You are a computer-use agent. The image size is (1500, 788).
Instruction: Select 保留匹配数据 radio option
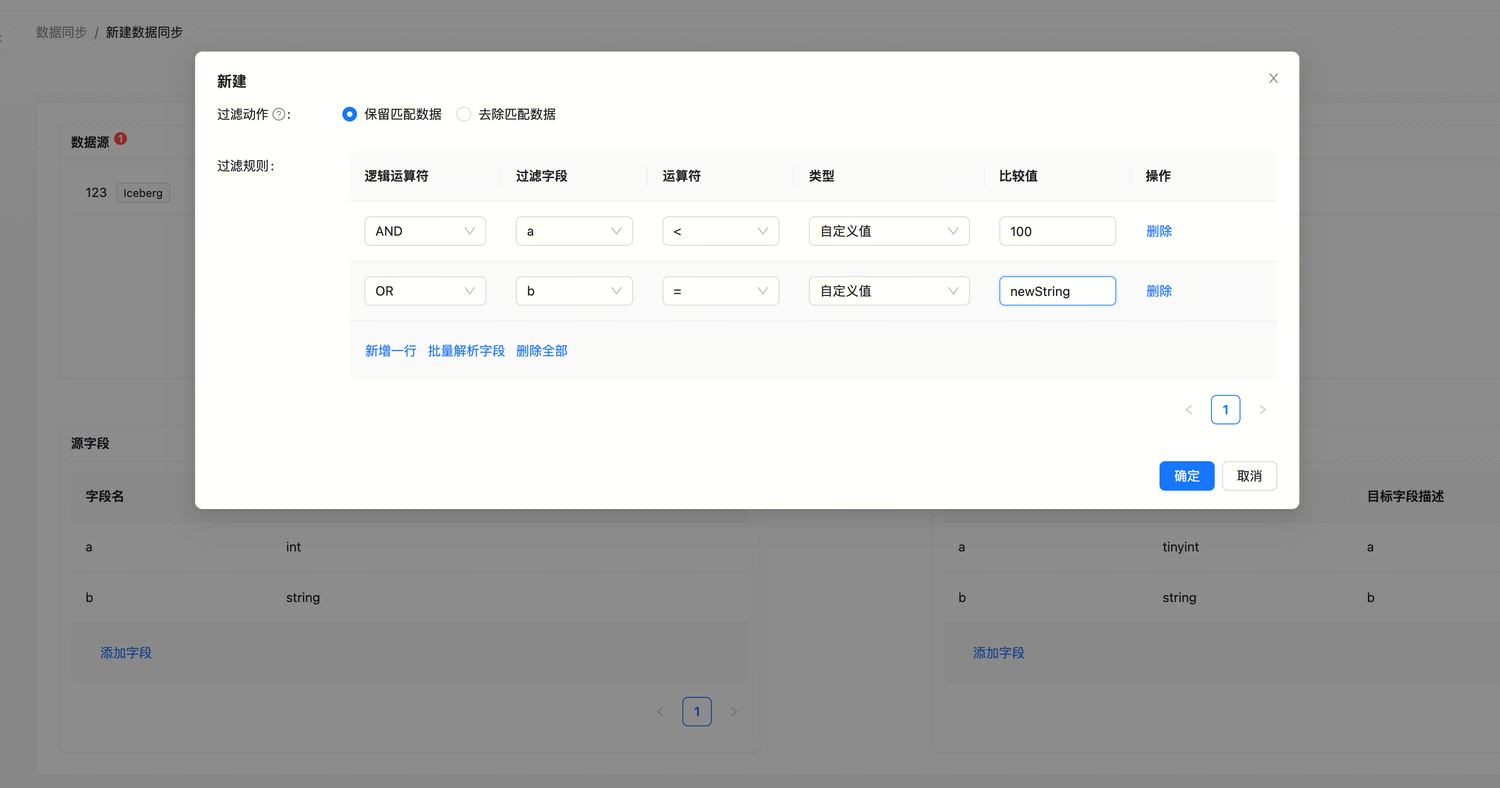coord(350,115)
